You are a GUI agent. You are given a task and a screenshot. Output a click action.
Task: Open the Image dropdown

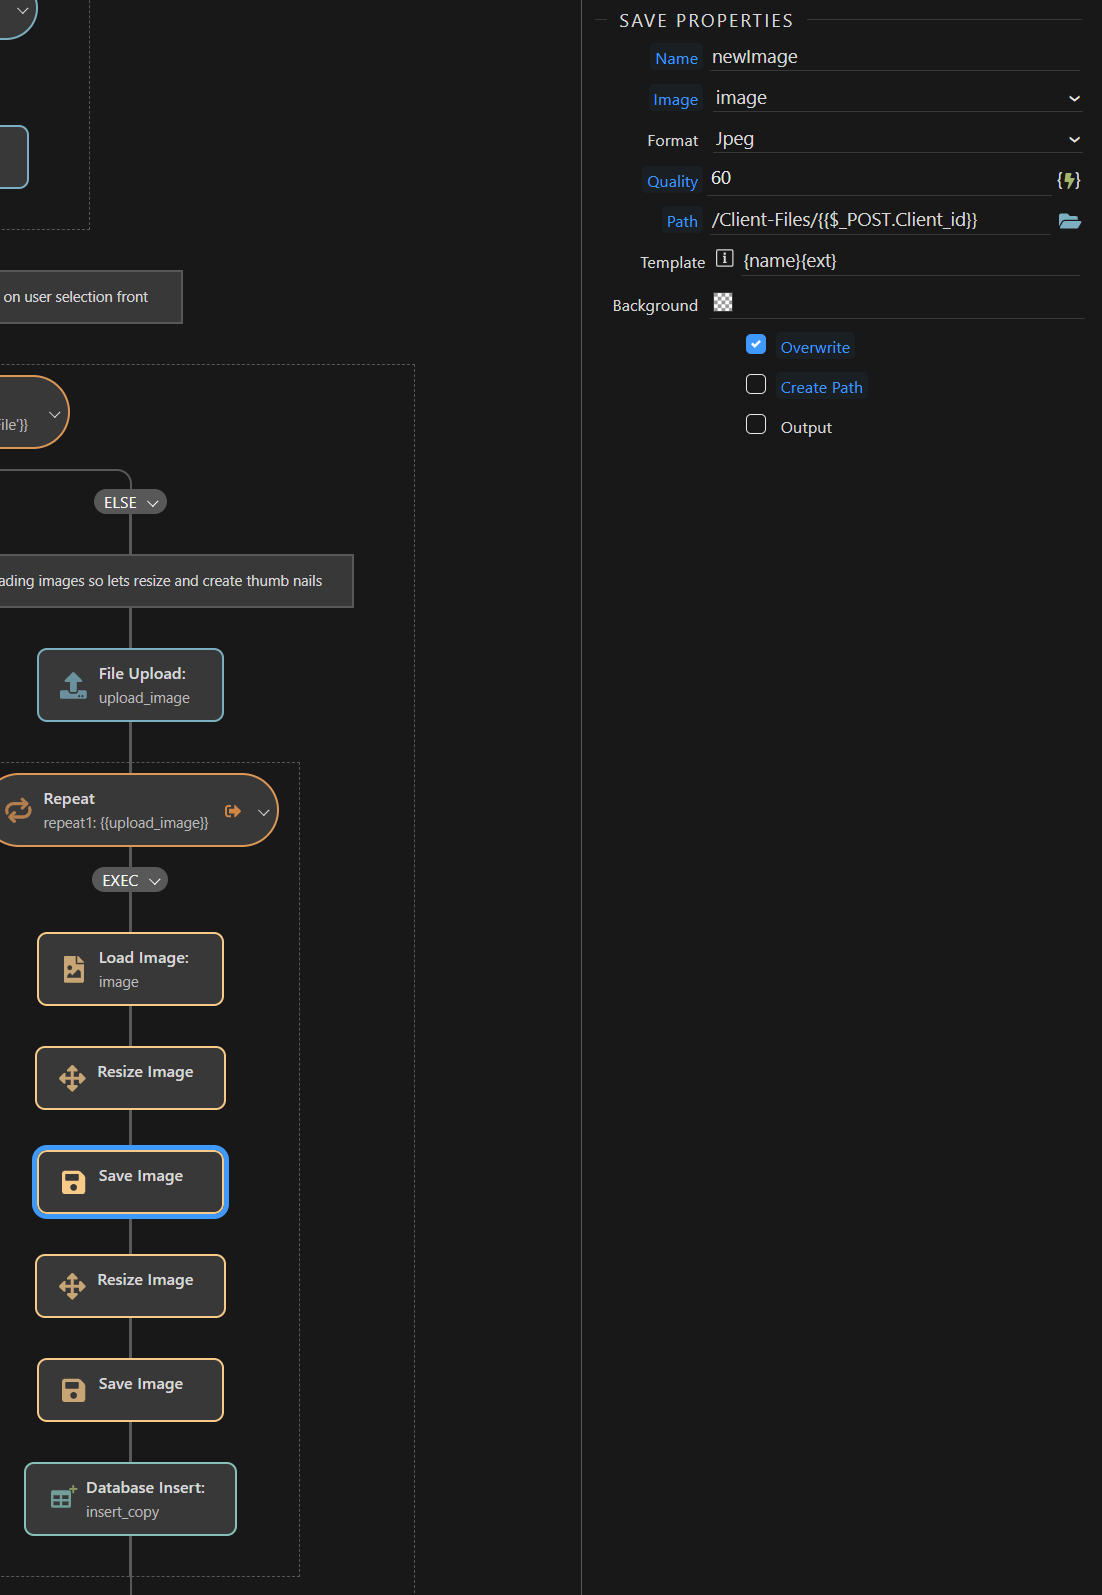[x=896, y=98]
